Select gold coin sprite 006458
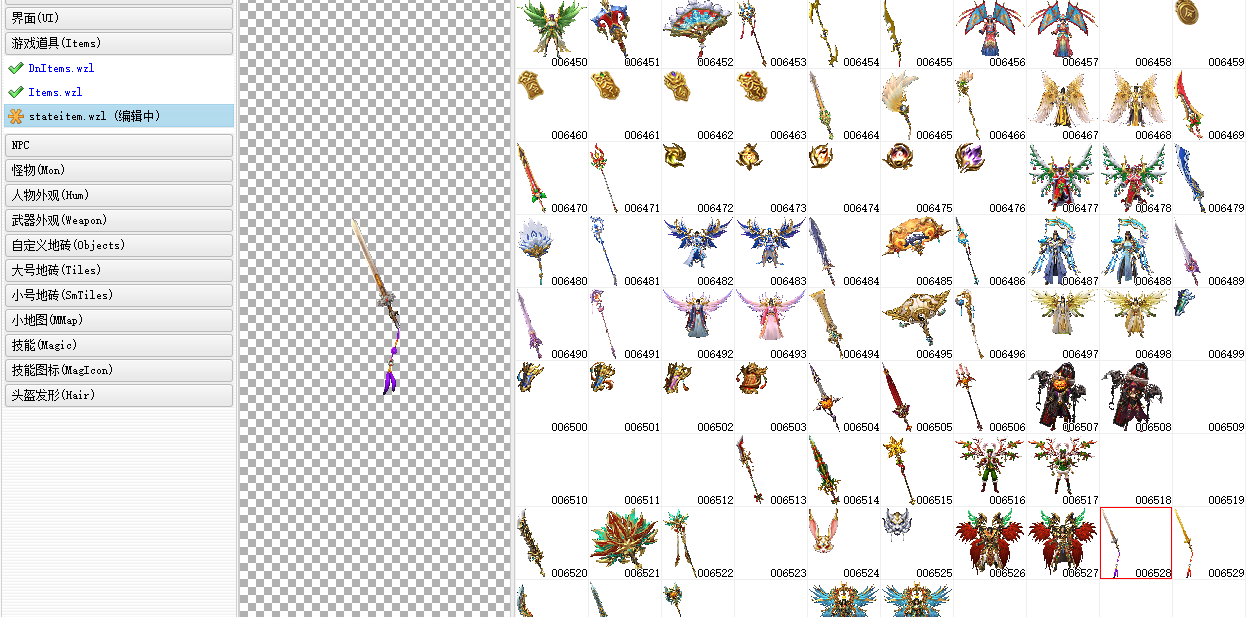The image size is (1256, 617). click(1188, 18)
